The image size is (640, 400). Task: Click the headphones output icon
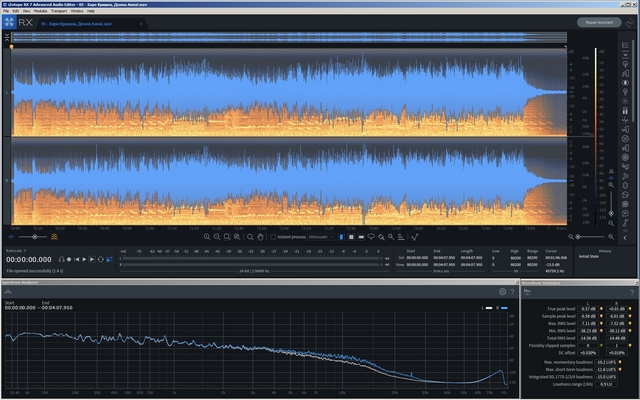tap(61, 260)
